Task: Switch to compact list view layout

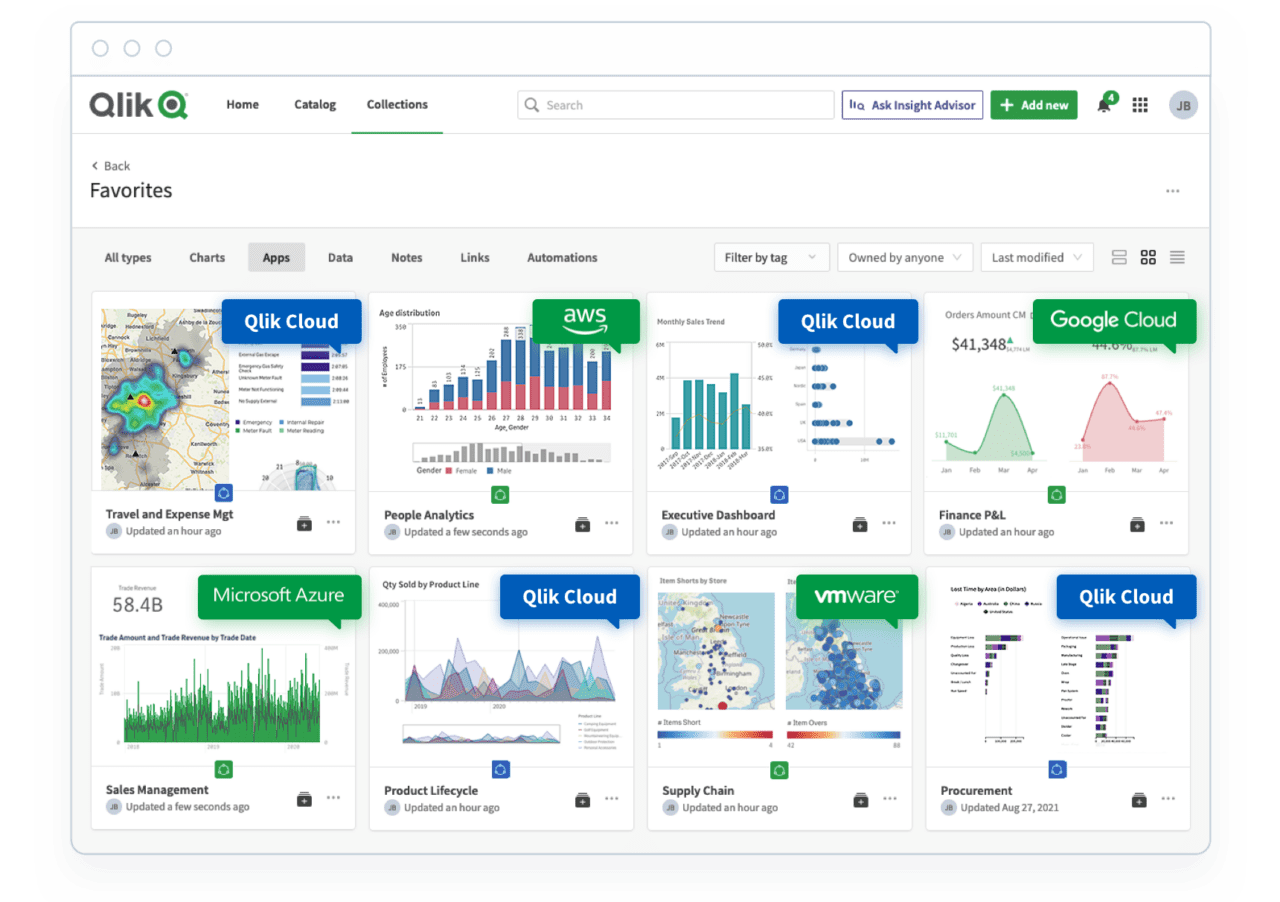Action: pyautogui.click(x=1119, y=257)
